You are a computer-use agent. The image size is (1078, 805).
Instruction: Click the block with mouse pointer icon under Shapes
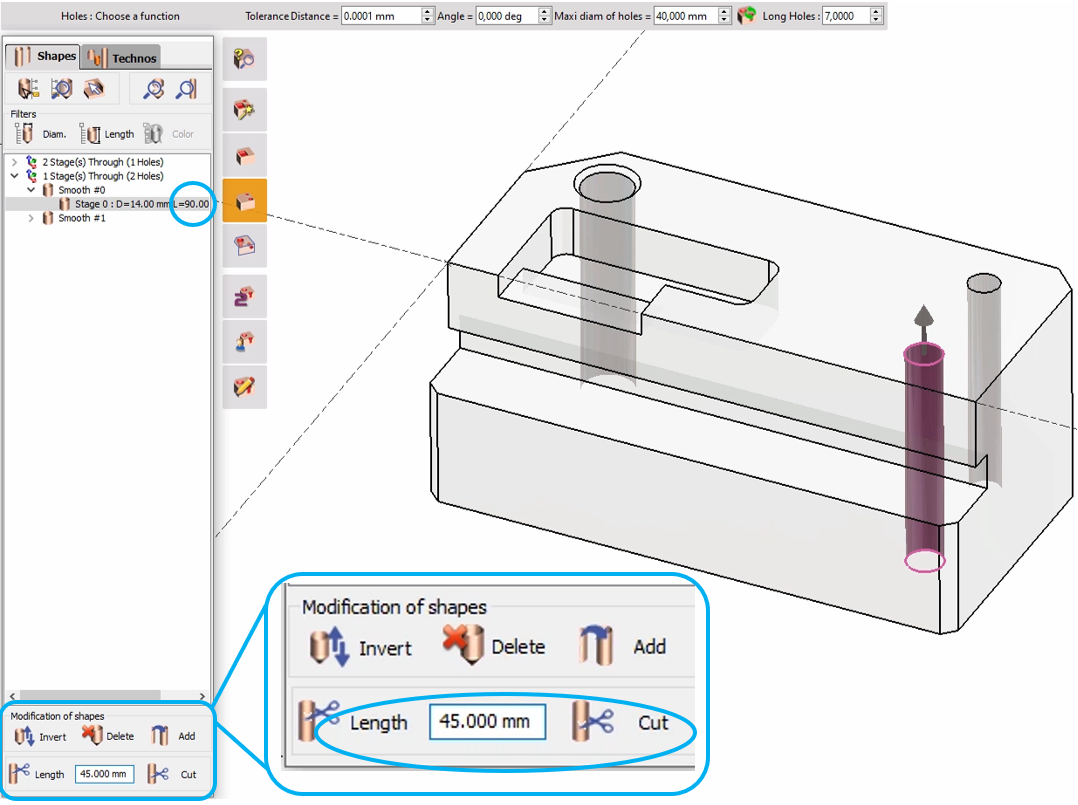(x=93, y=89)
